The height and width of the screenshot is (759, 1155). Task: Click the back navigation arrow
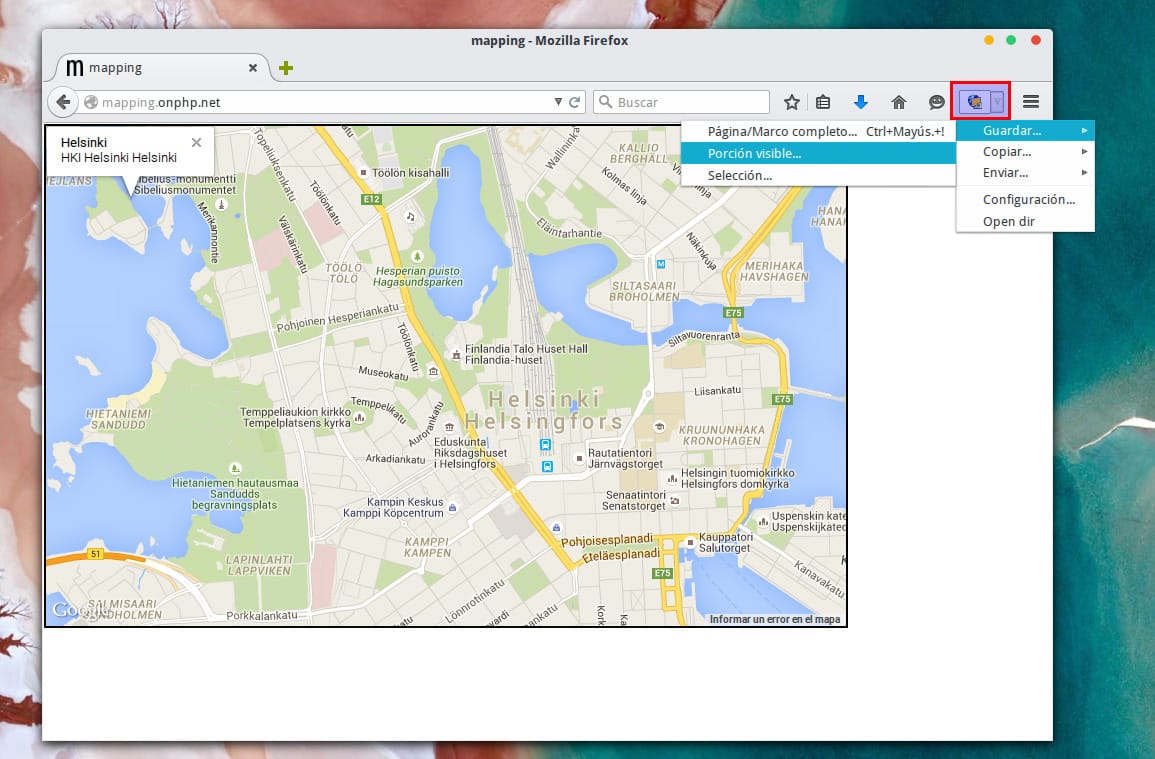(x=62, y=101)
